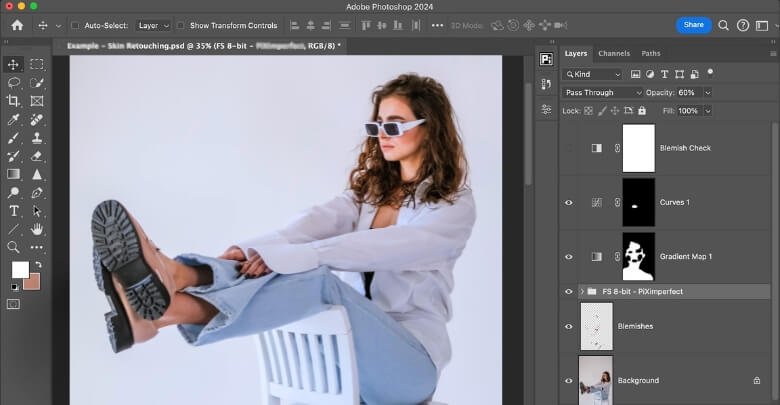The image size is (780, 405).
Task: Select the Move tool in the toolbox
Action: click(x=13, y=65)
